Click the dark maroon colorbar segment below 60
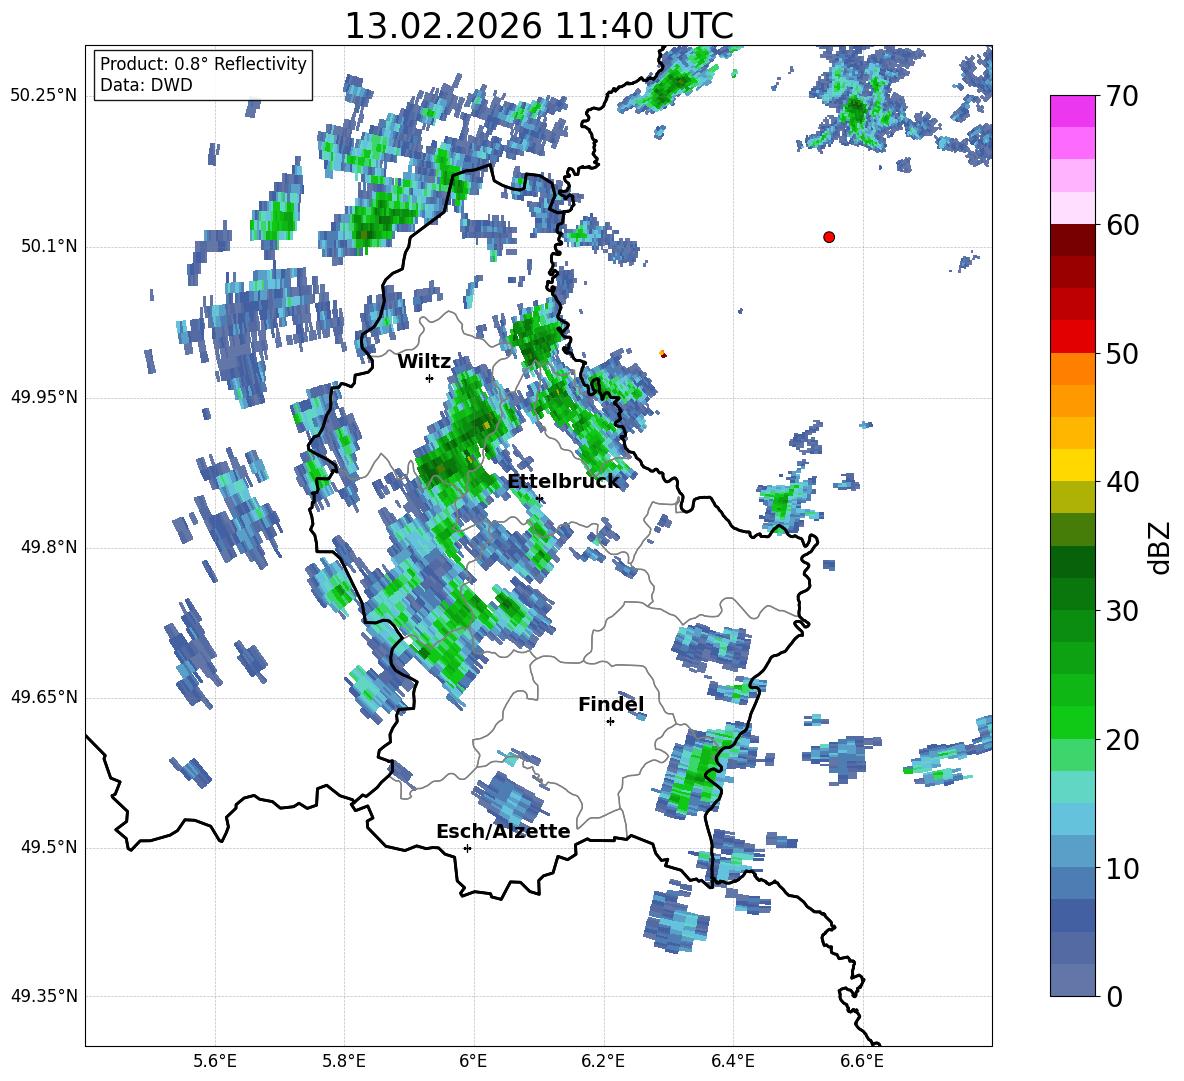Viewport: 1184px width, 1081px height. coord(1072,240)
